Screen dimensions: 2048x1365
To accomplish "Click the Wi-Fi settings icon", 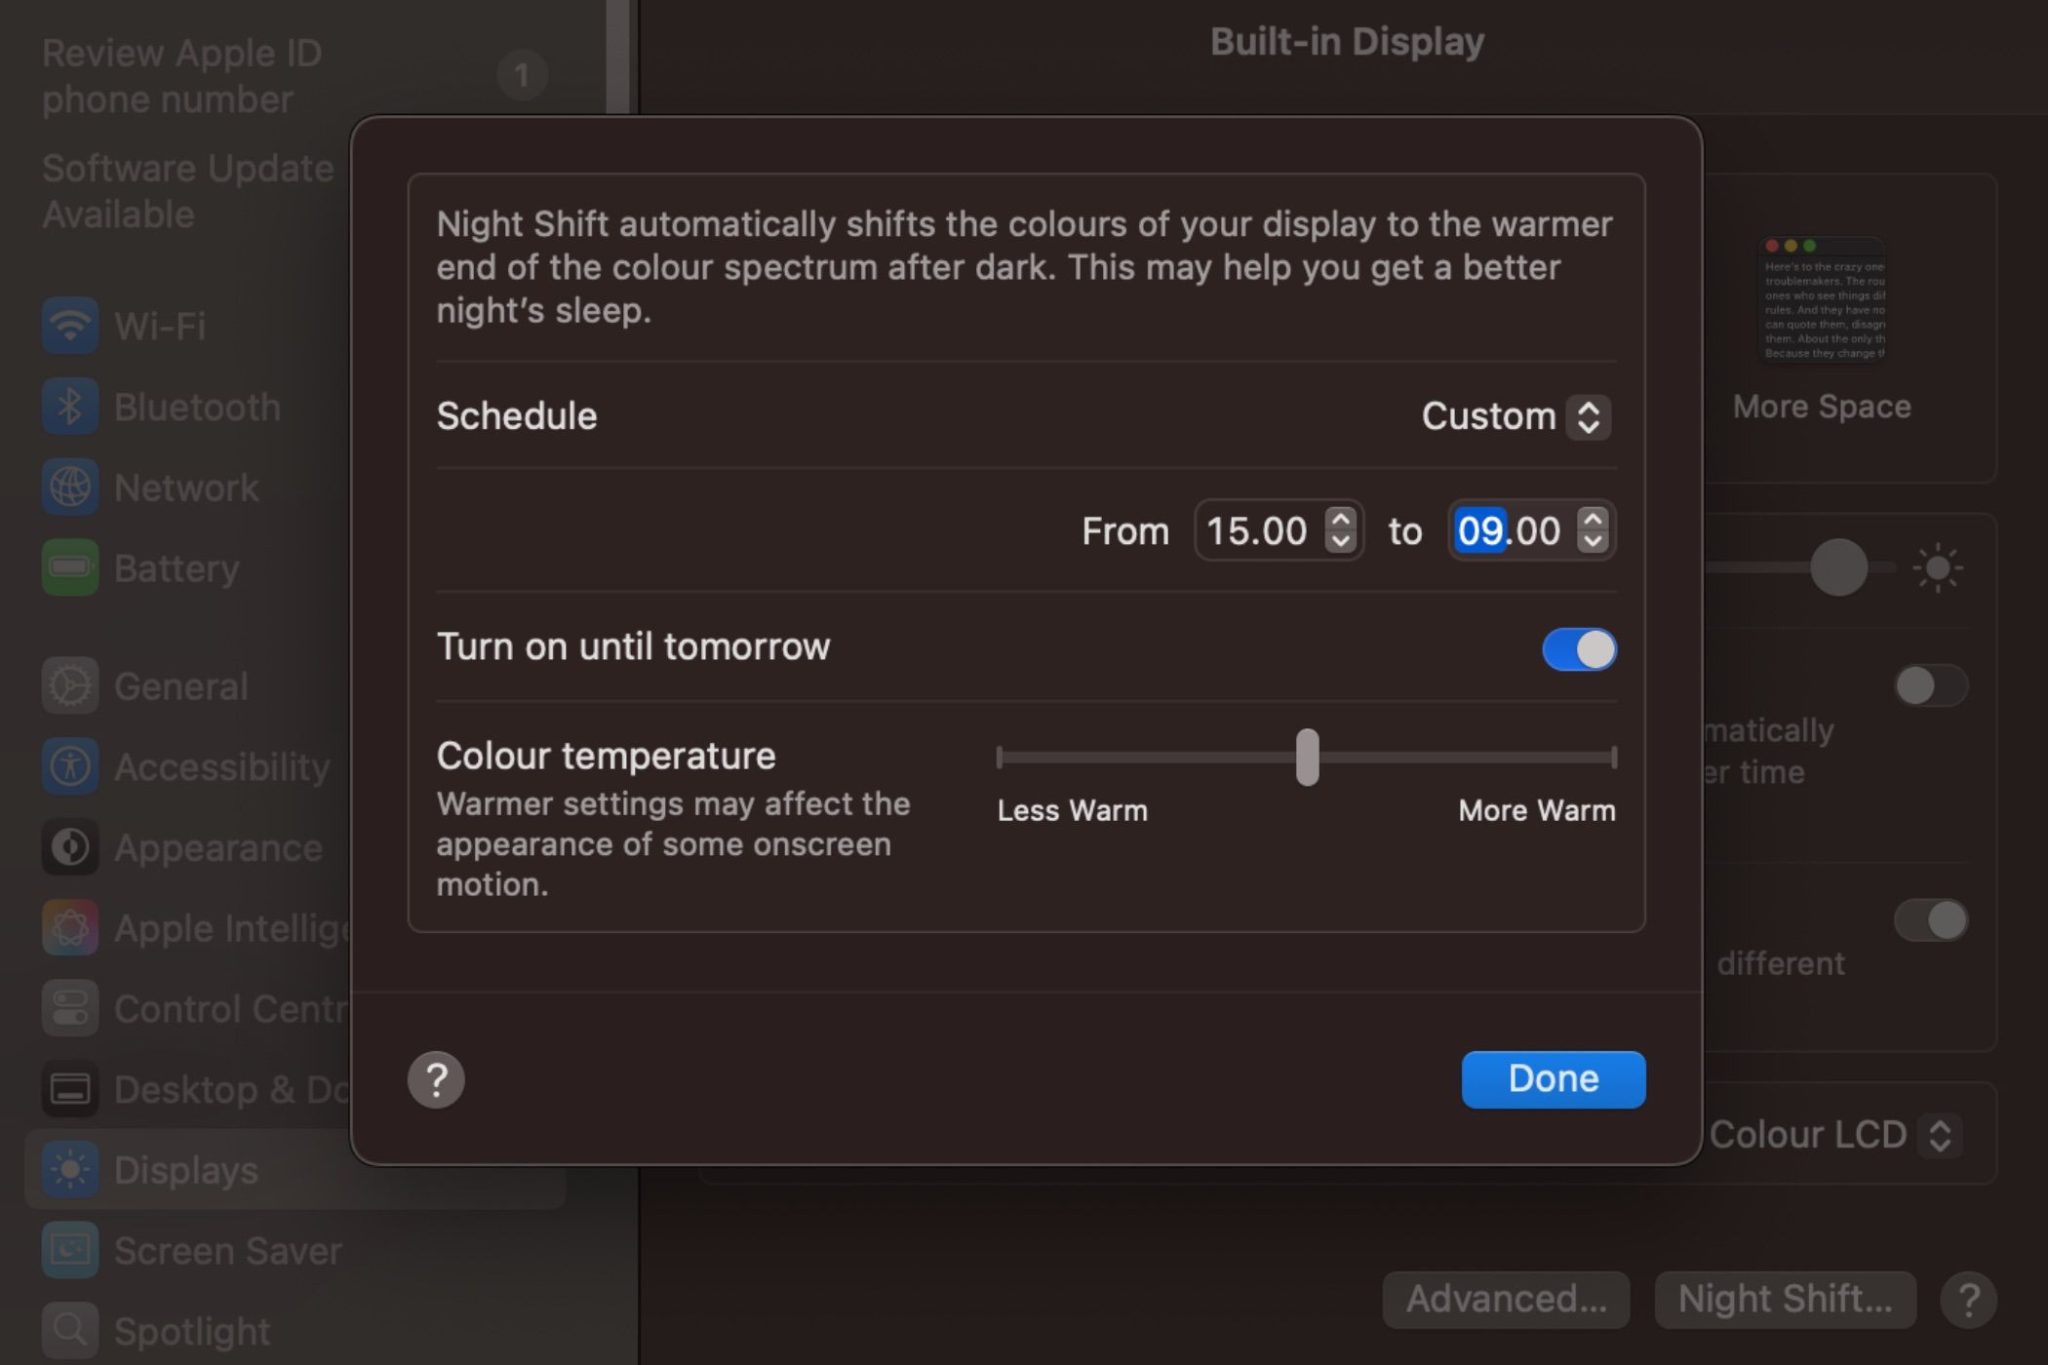I will (70, 326).
